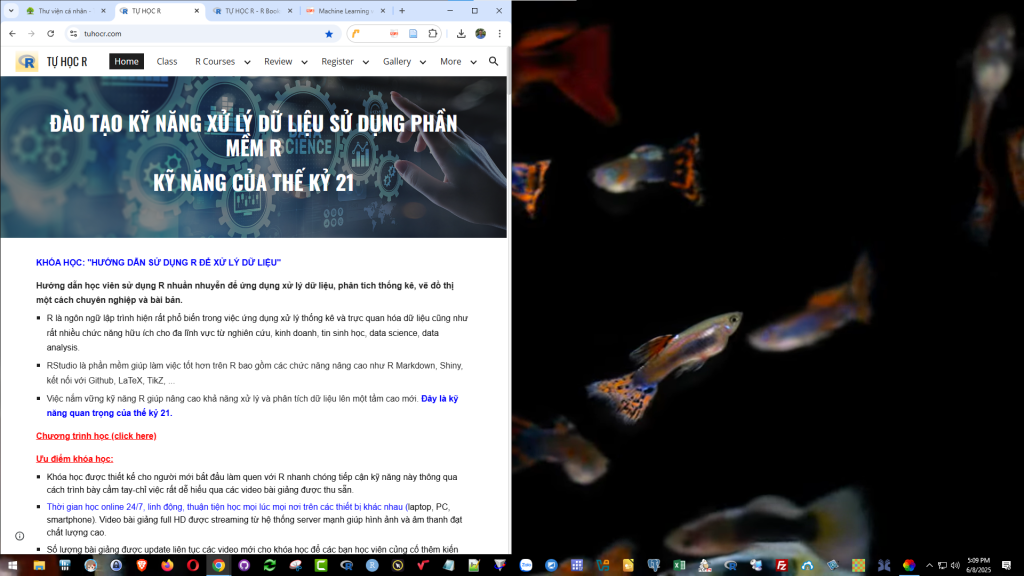
Task: Open the PostgreSQL elephant taskbar icon
Action: [x=654, y=566]
